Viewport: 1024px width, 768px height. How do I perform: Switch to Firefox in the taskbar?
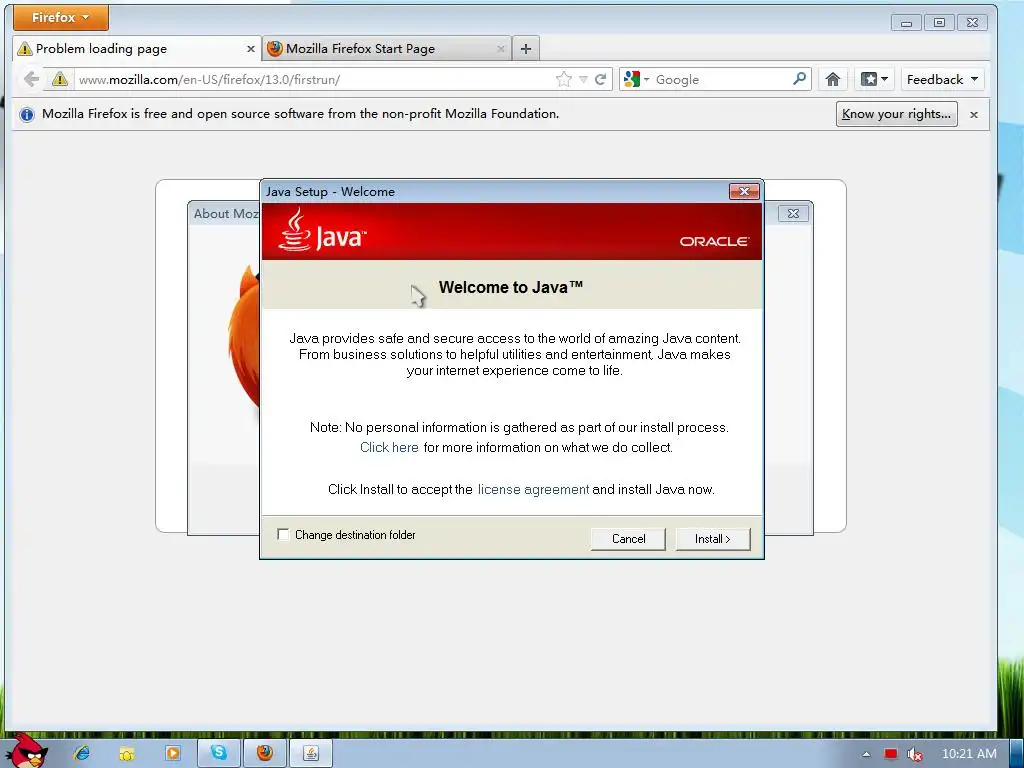tap(264, 753)
